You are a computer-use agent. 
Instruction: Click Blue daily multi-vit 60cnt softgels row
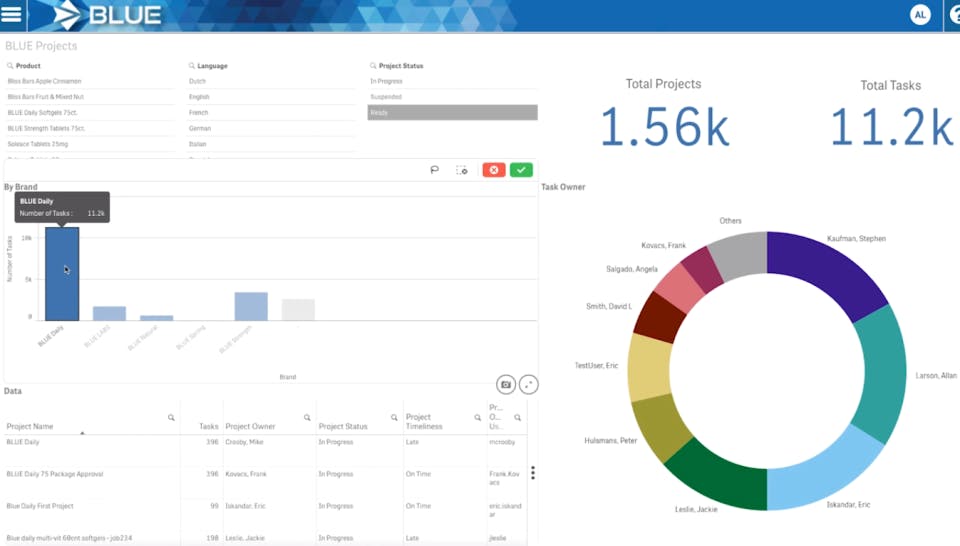(69, 538)
